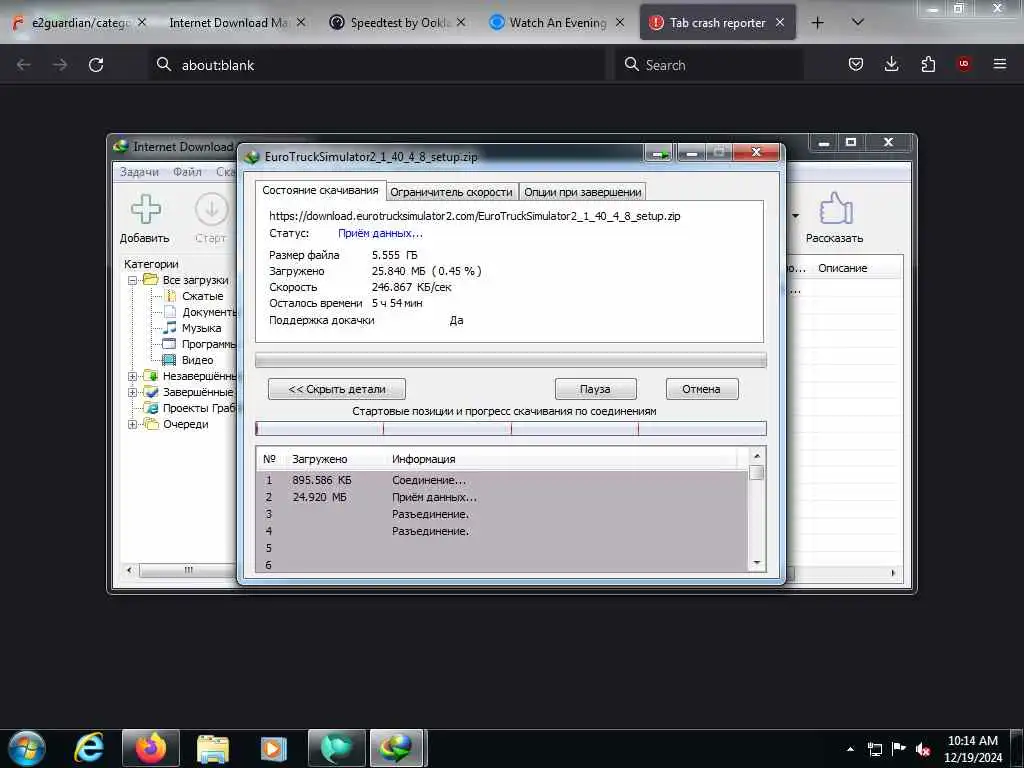Open the Firefox hamburger menu
Screen dimensions: 1024x768
[x=1000, y=64]
